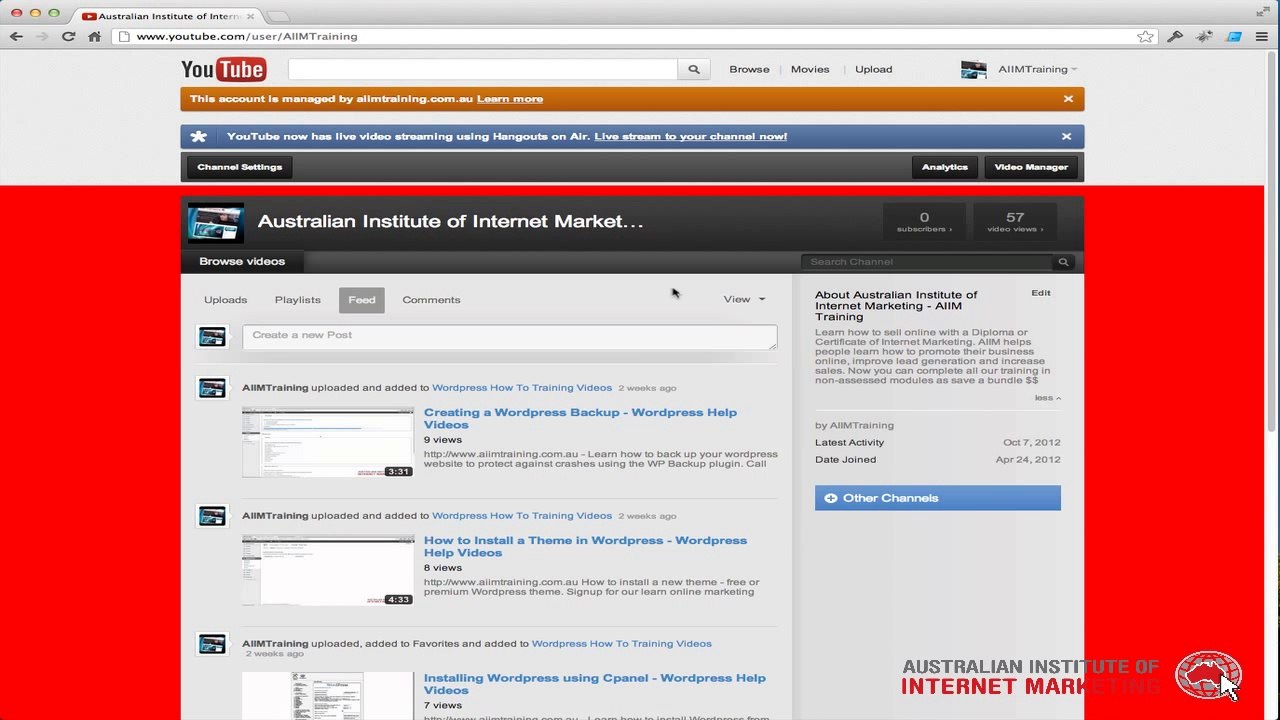Switch to the Uploads tab

click(x=225, y=300)
